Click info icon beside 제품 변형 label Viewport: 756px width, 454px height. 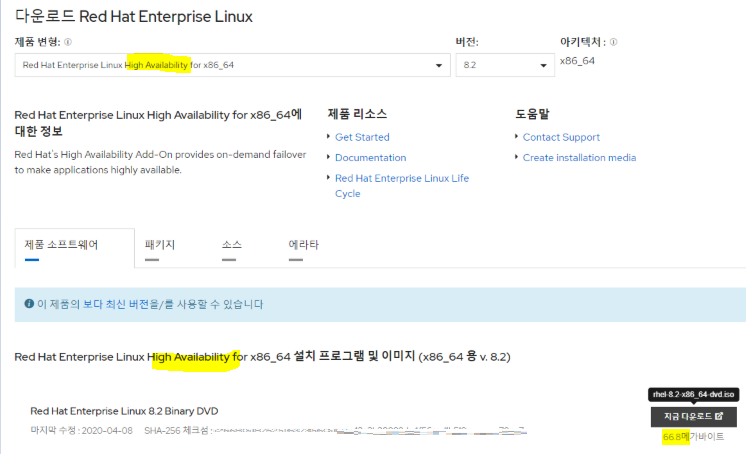68,42
